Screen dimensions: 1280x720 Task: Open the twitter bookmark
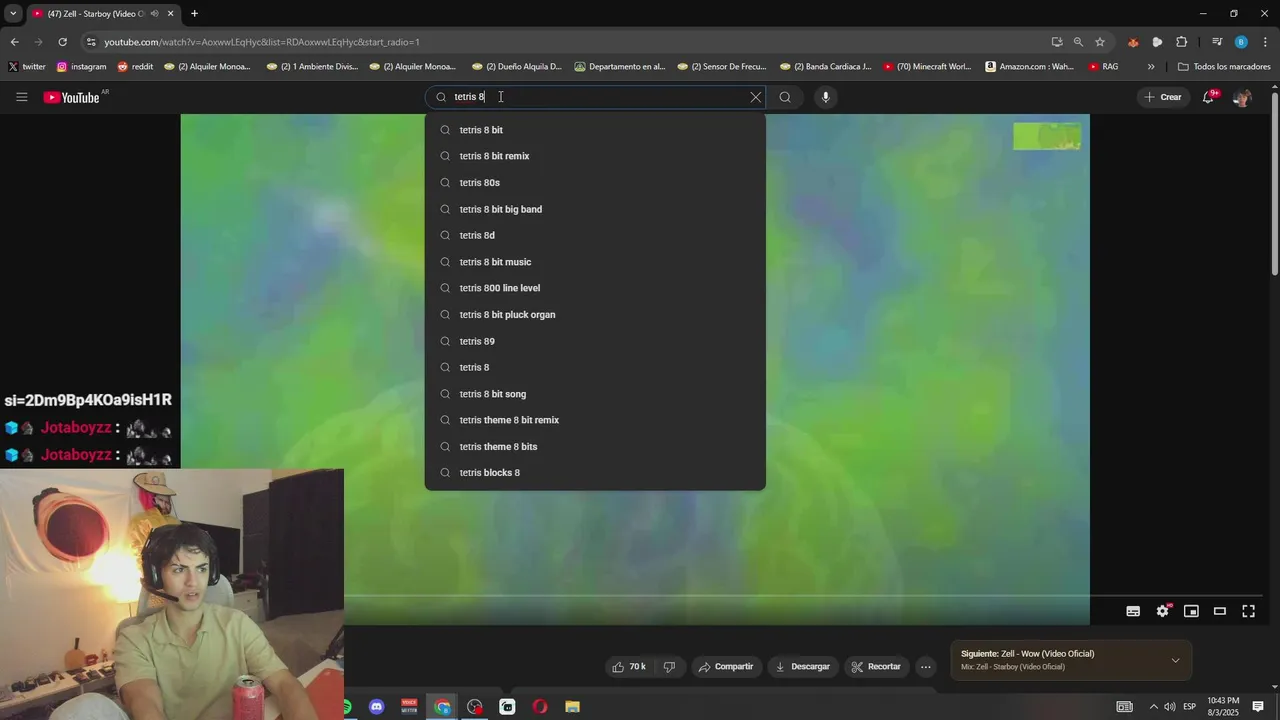click(27, 67)
